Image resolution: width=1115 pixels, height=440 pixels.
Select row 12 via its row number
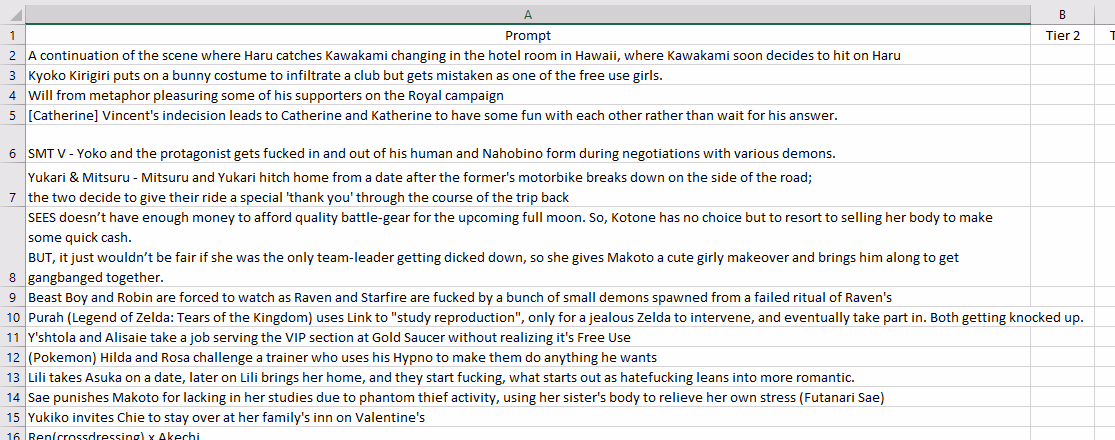pyautogui.click(x=13, y=358)
